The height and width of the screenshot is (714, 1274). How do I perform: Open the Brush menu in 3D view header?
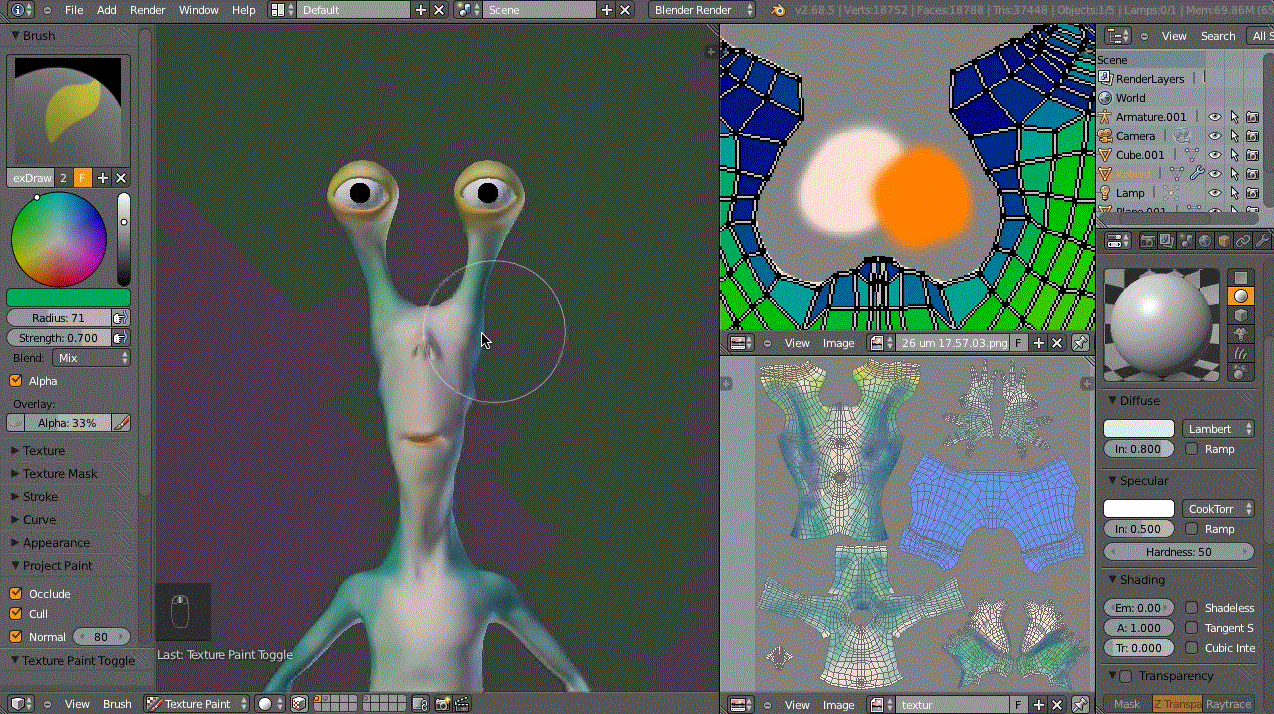(x=117, y=704)
